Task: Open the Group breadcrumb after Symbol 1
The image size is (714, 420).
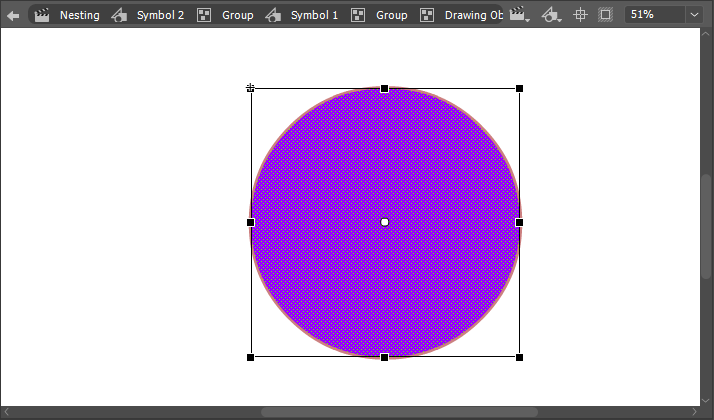Action: pos(391,15)
